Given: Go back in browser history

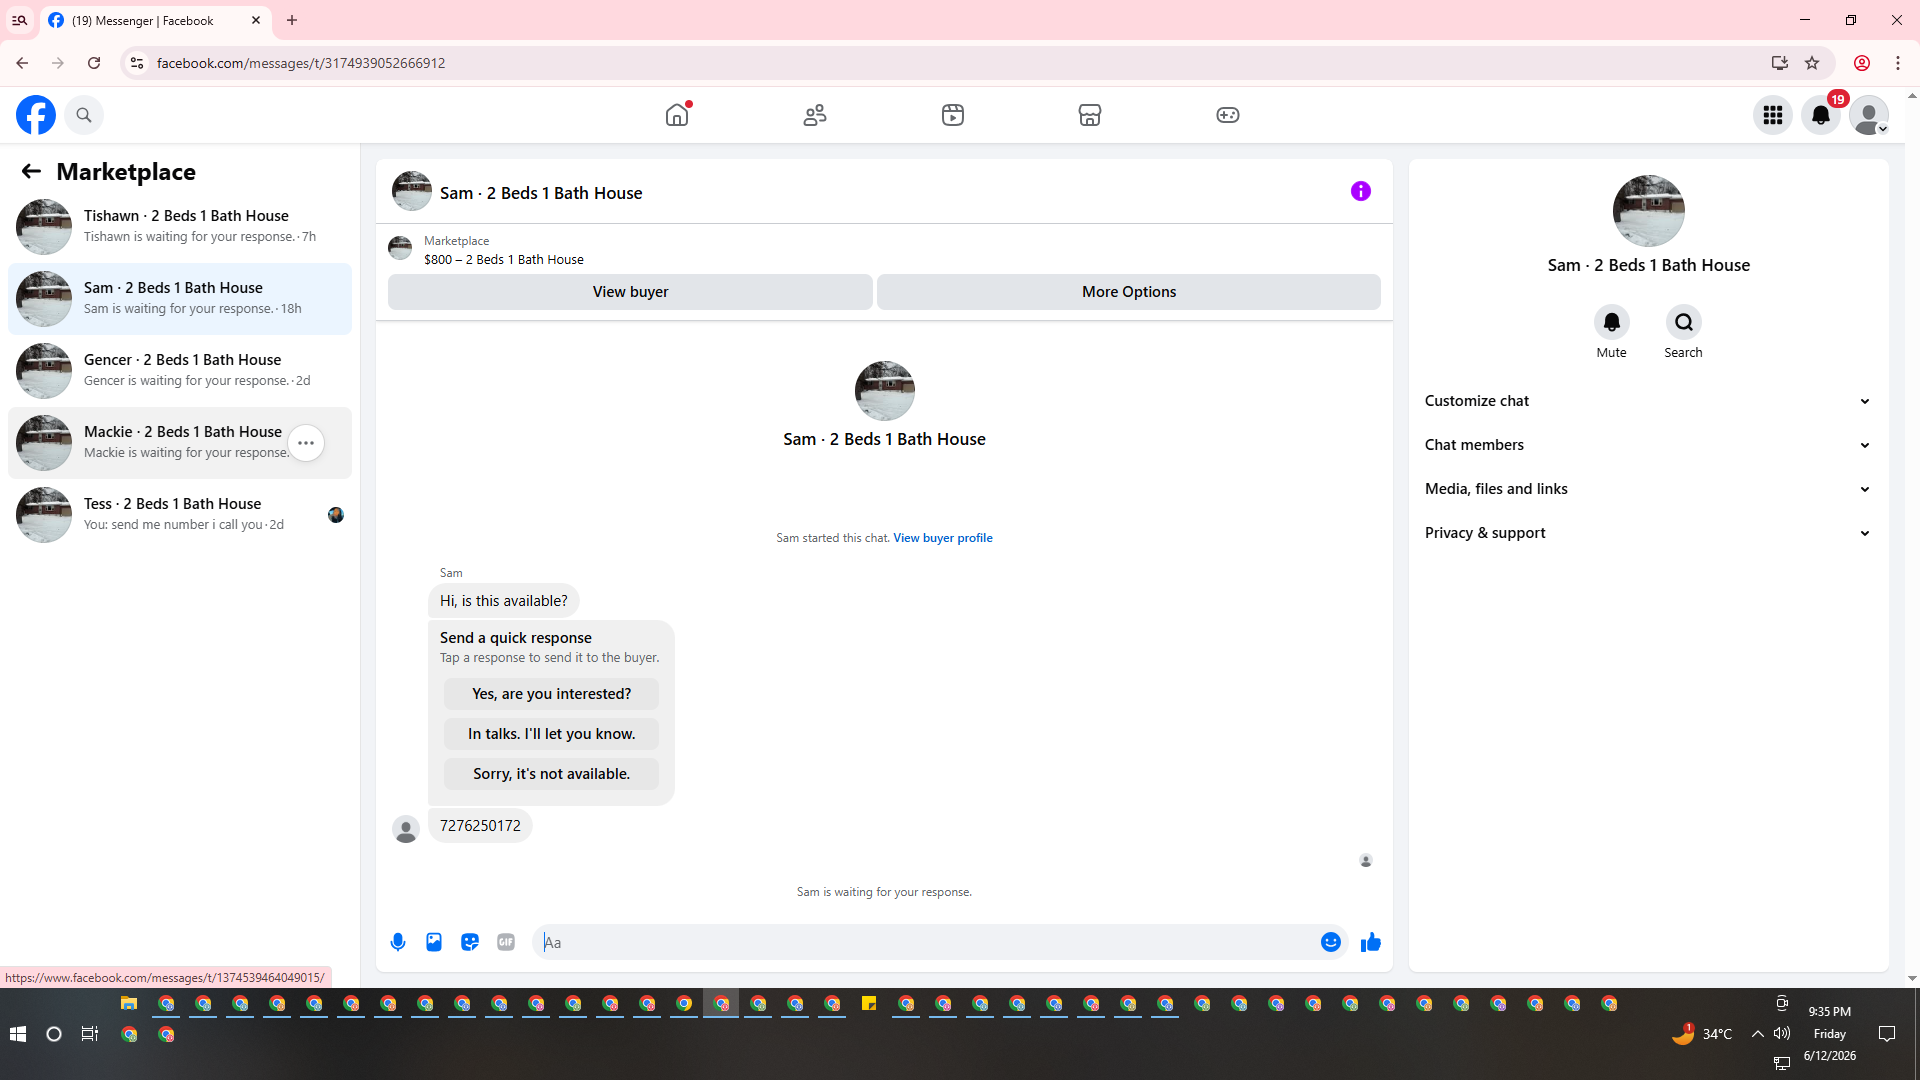Looking at the screenshot, I should [x=22, y=63].
